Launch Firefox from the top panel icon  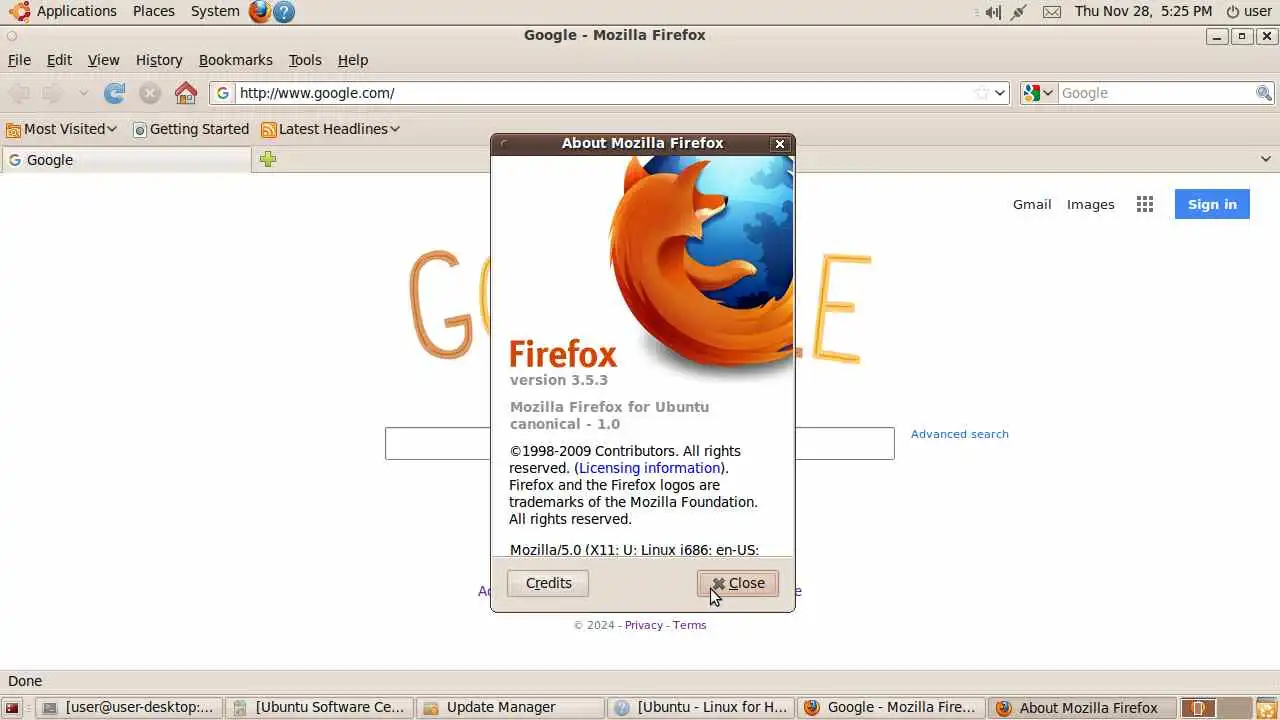(x=260, y=11)
